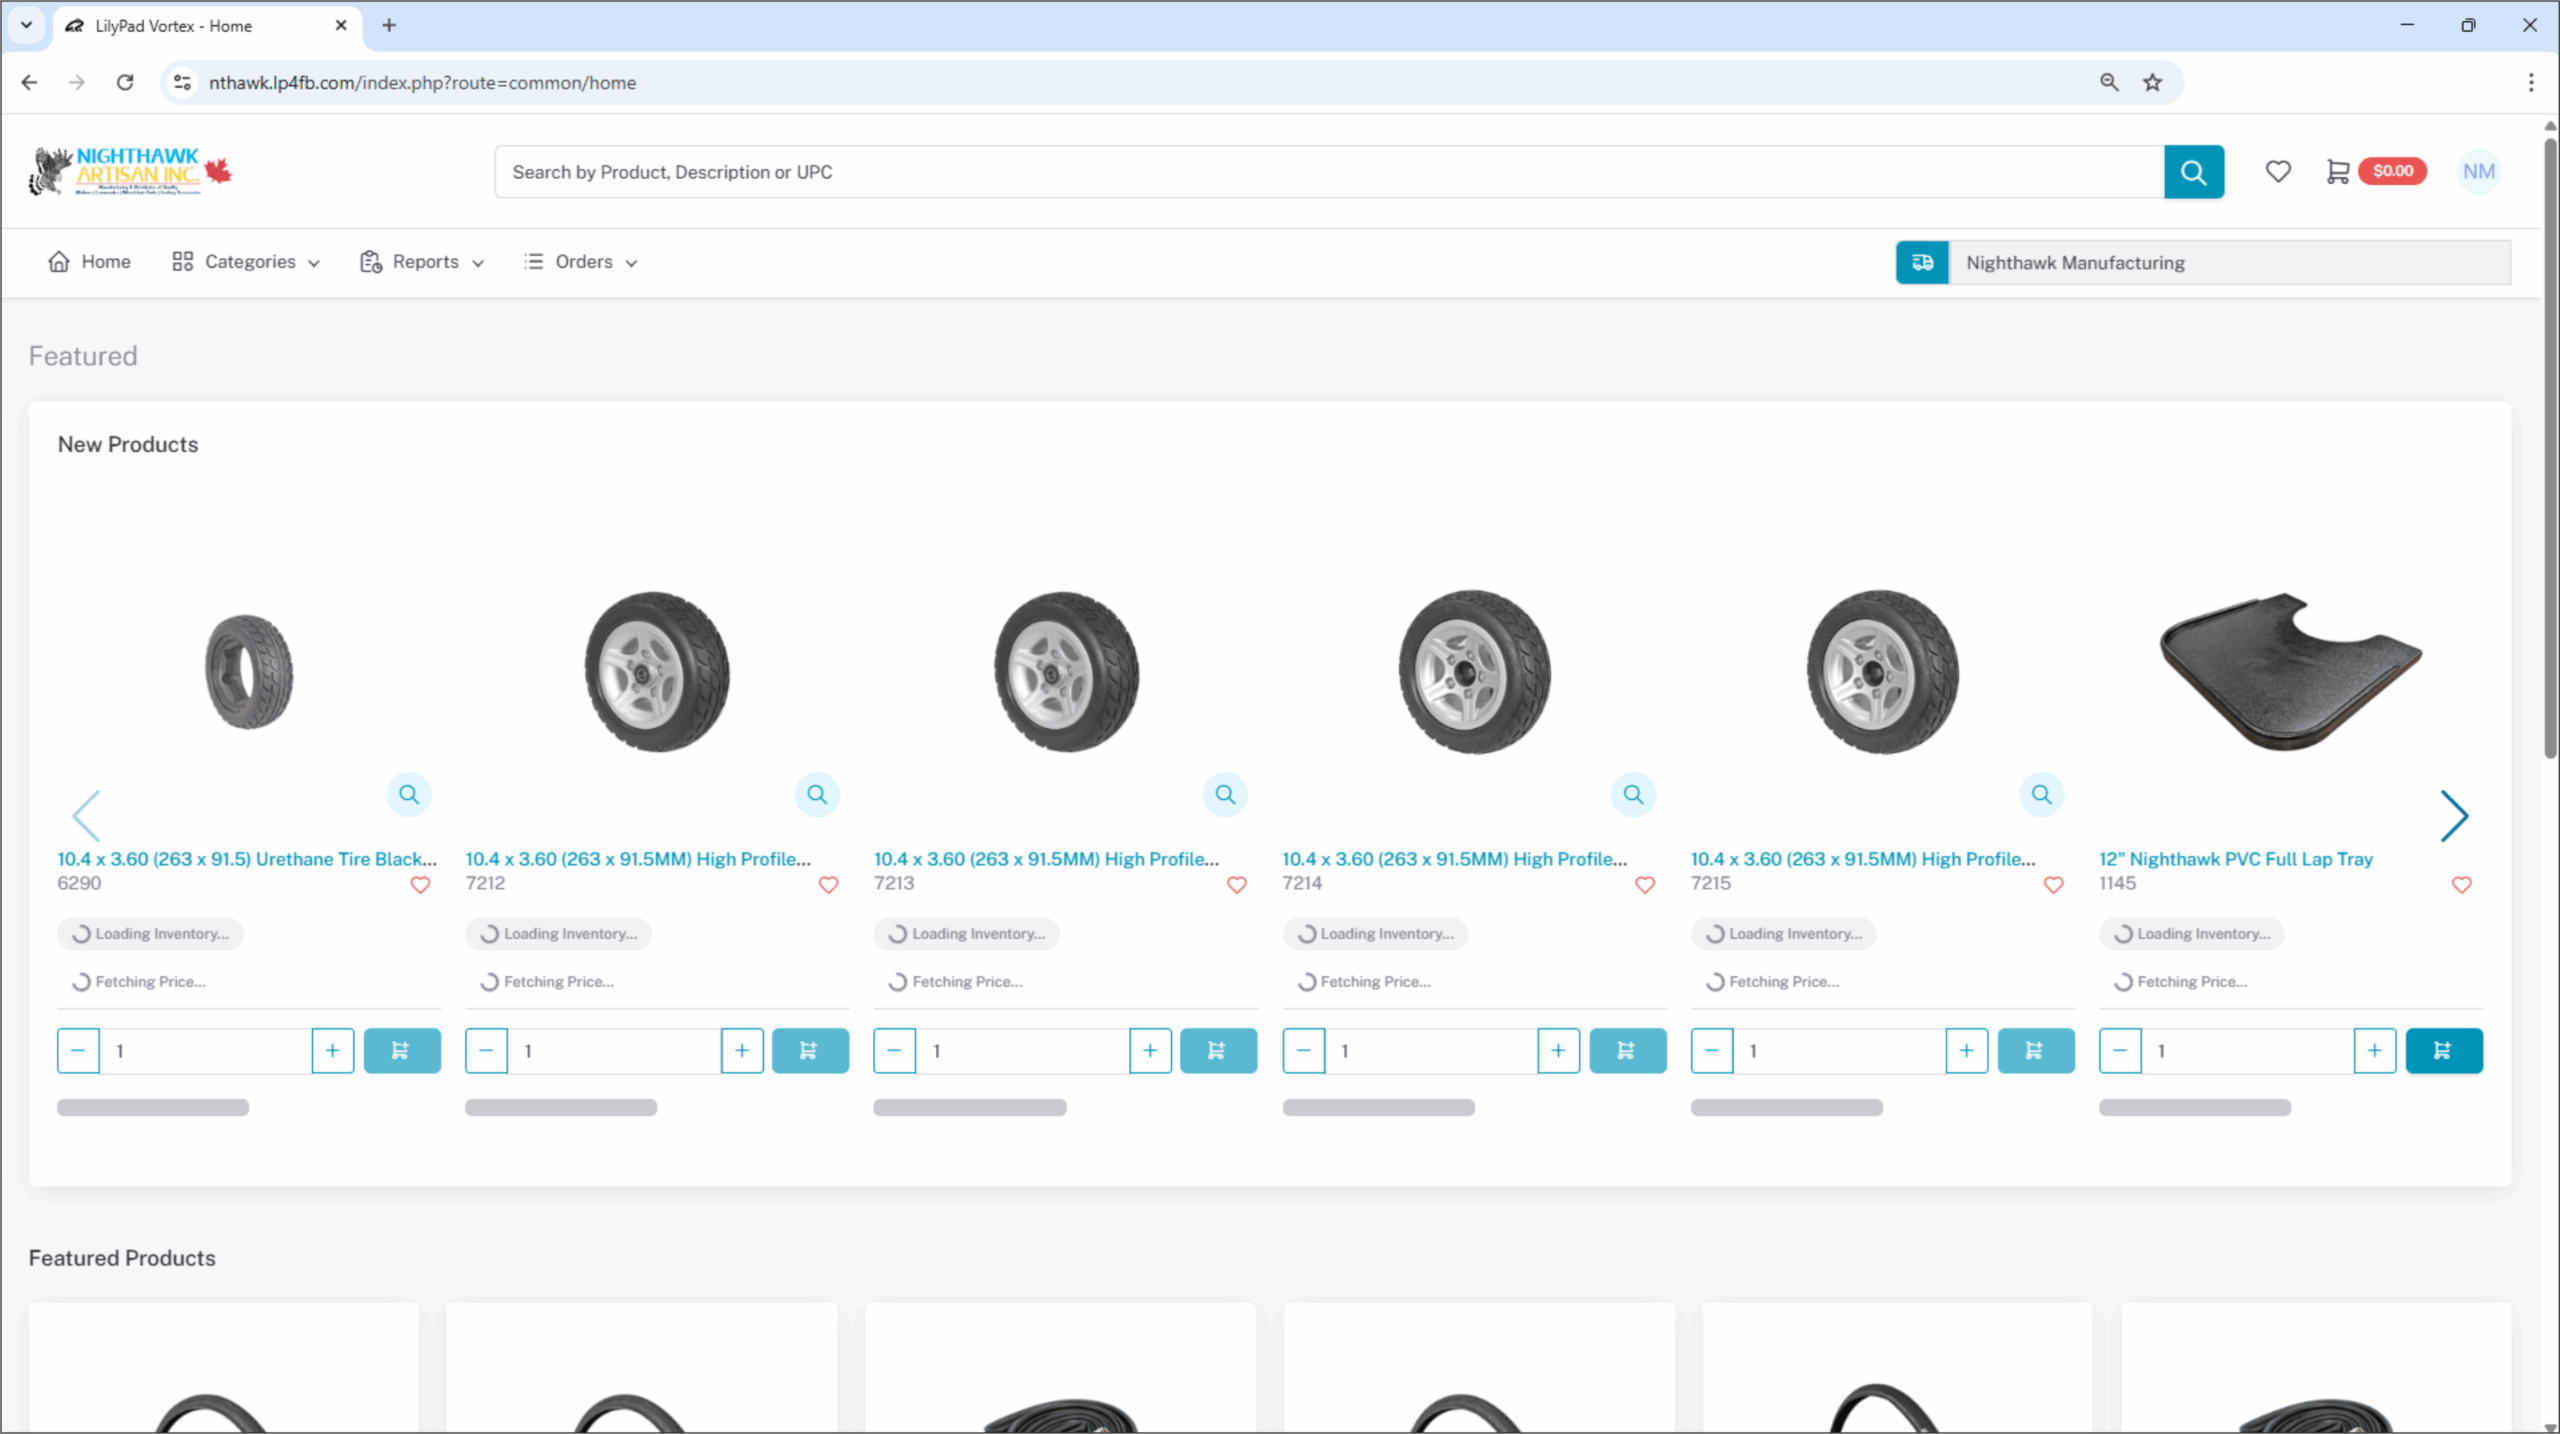Expand the Orders dropdown menu
This screenshot has width=2560, height=1434.
click(581, 262)
